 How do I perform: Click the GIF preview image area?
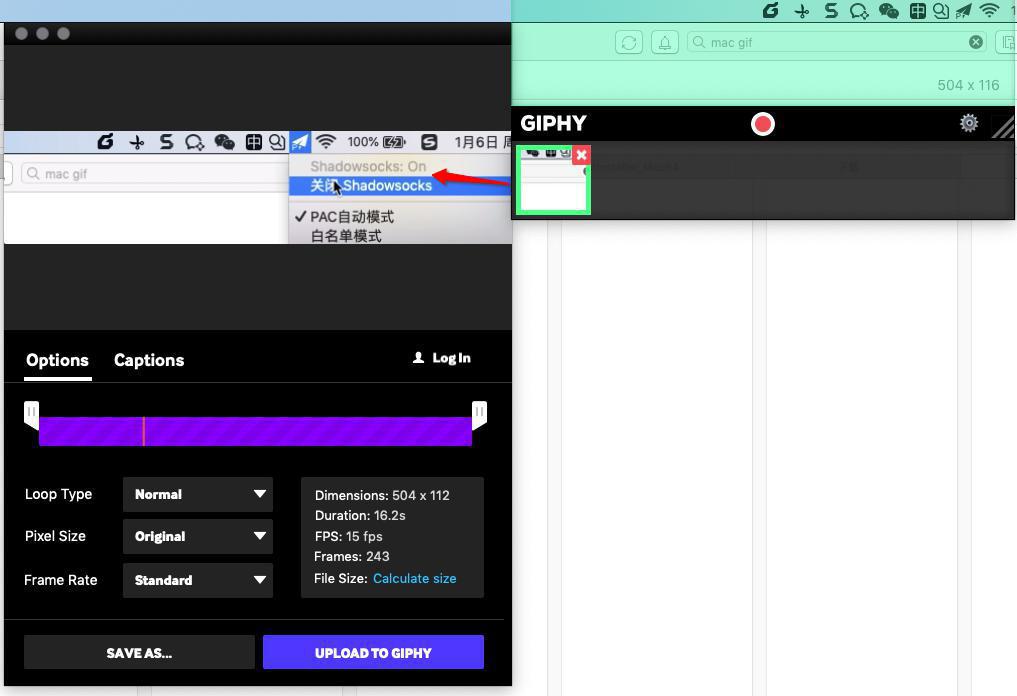(257, 187)
